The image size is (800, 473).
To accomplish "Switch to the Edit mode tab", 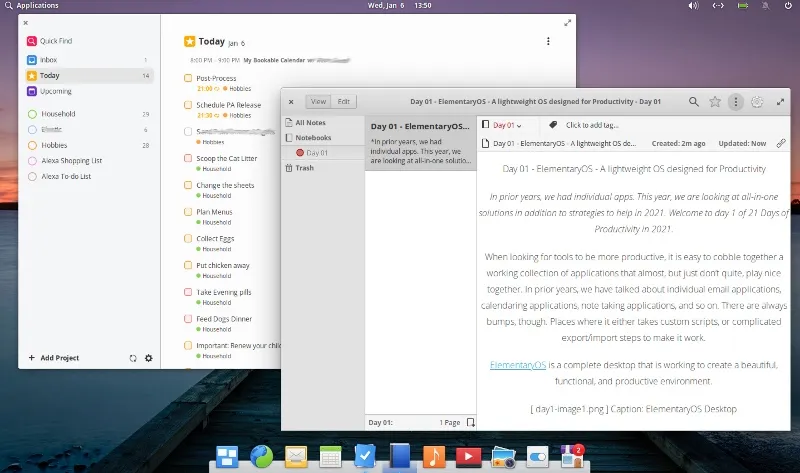I will point(344,101).
